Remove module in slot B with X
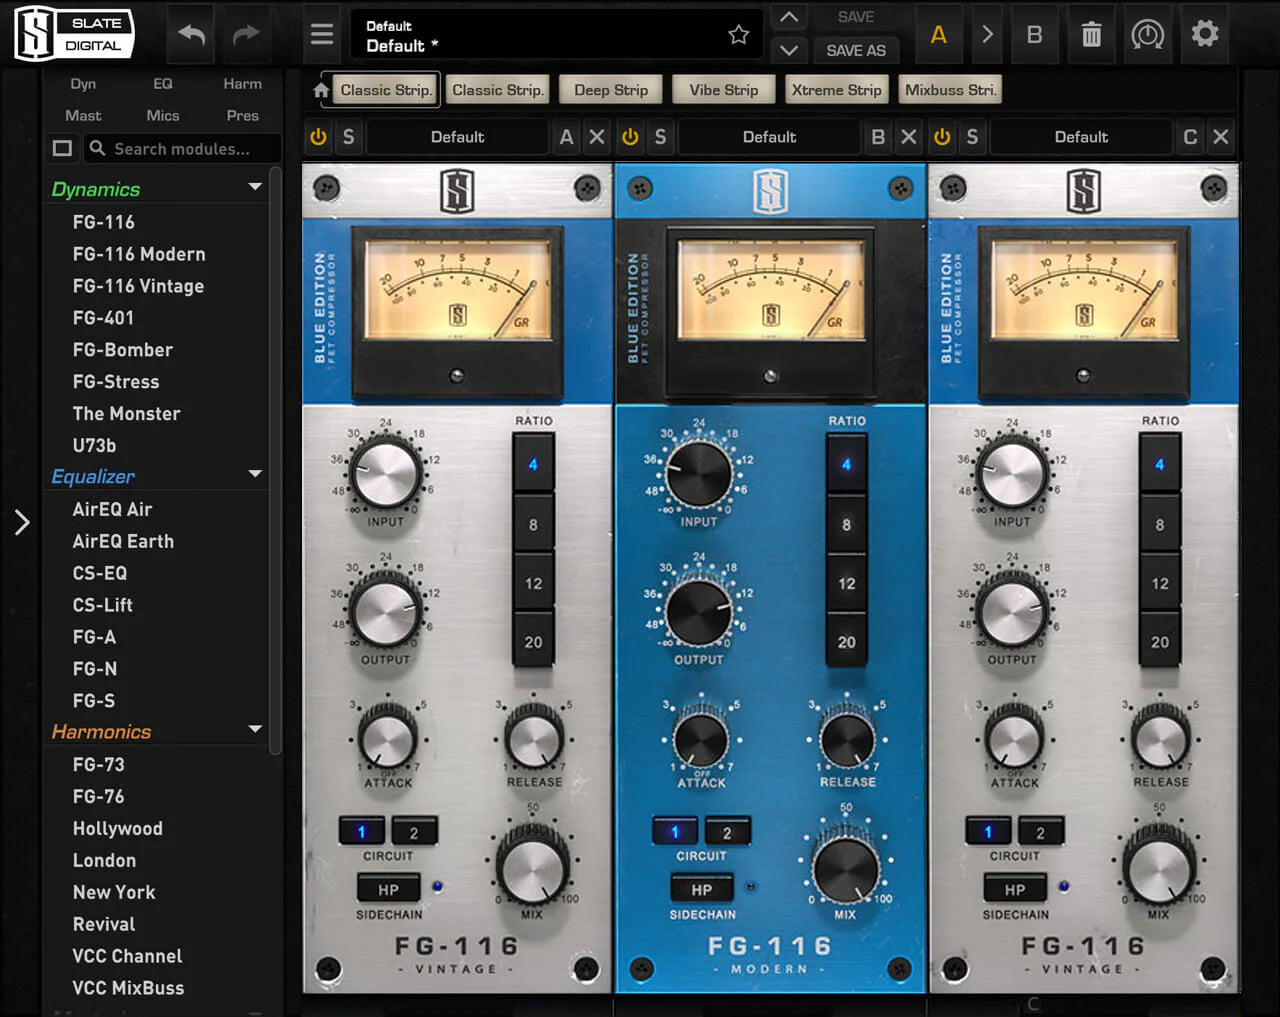Image resolution: width=1280 pixels, height=1017 pixels. 909,137
